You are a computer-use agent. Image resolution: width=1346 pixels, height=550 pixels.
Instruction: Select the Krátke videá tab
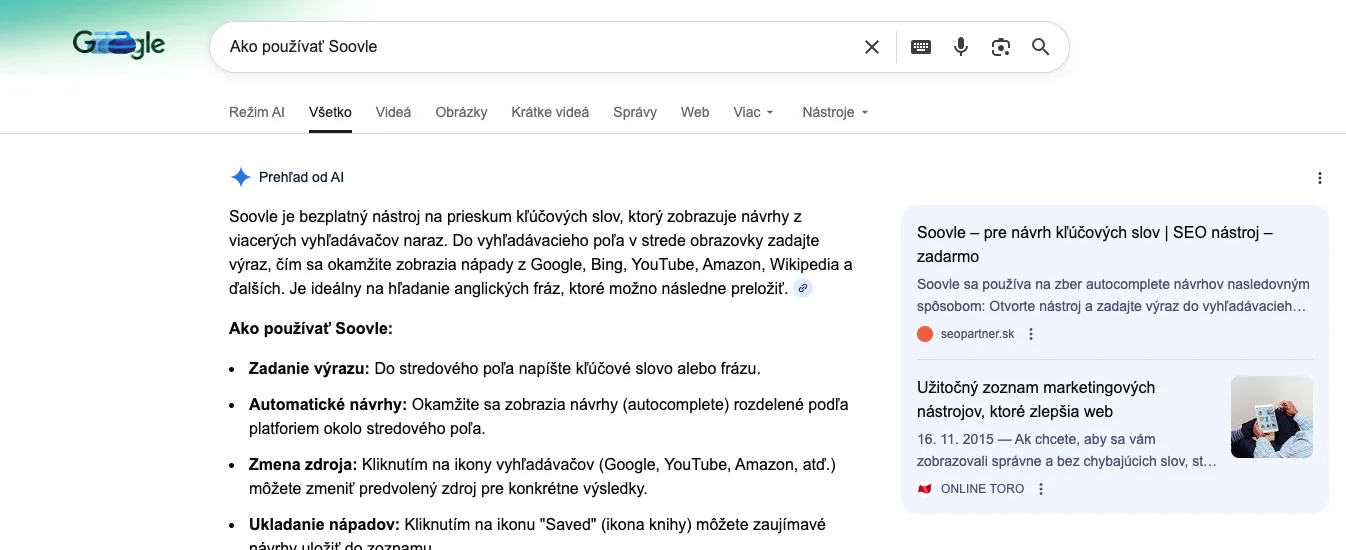[550, 112]
